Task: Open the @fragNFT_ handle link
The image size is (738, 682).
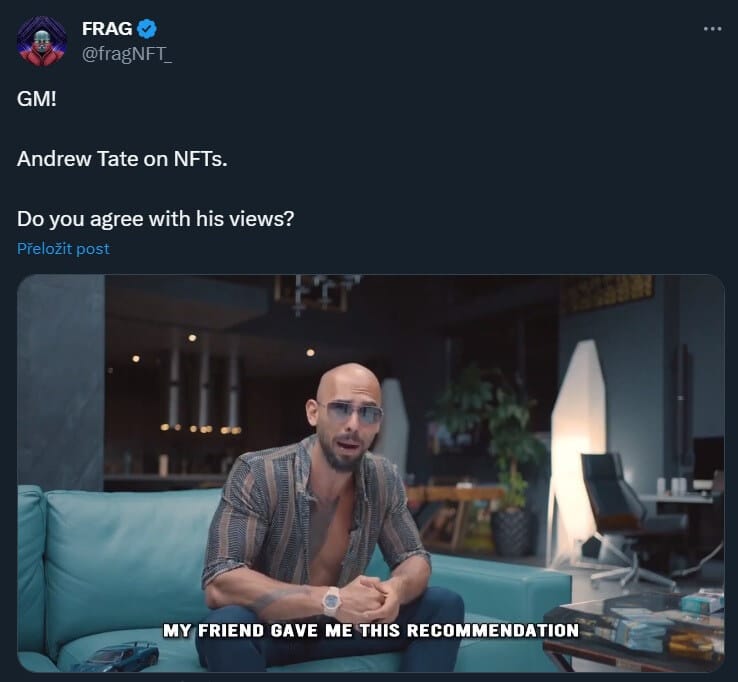Action: [x=127, y=54]
